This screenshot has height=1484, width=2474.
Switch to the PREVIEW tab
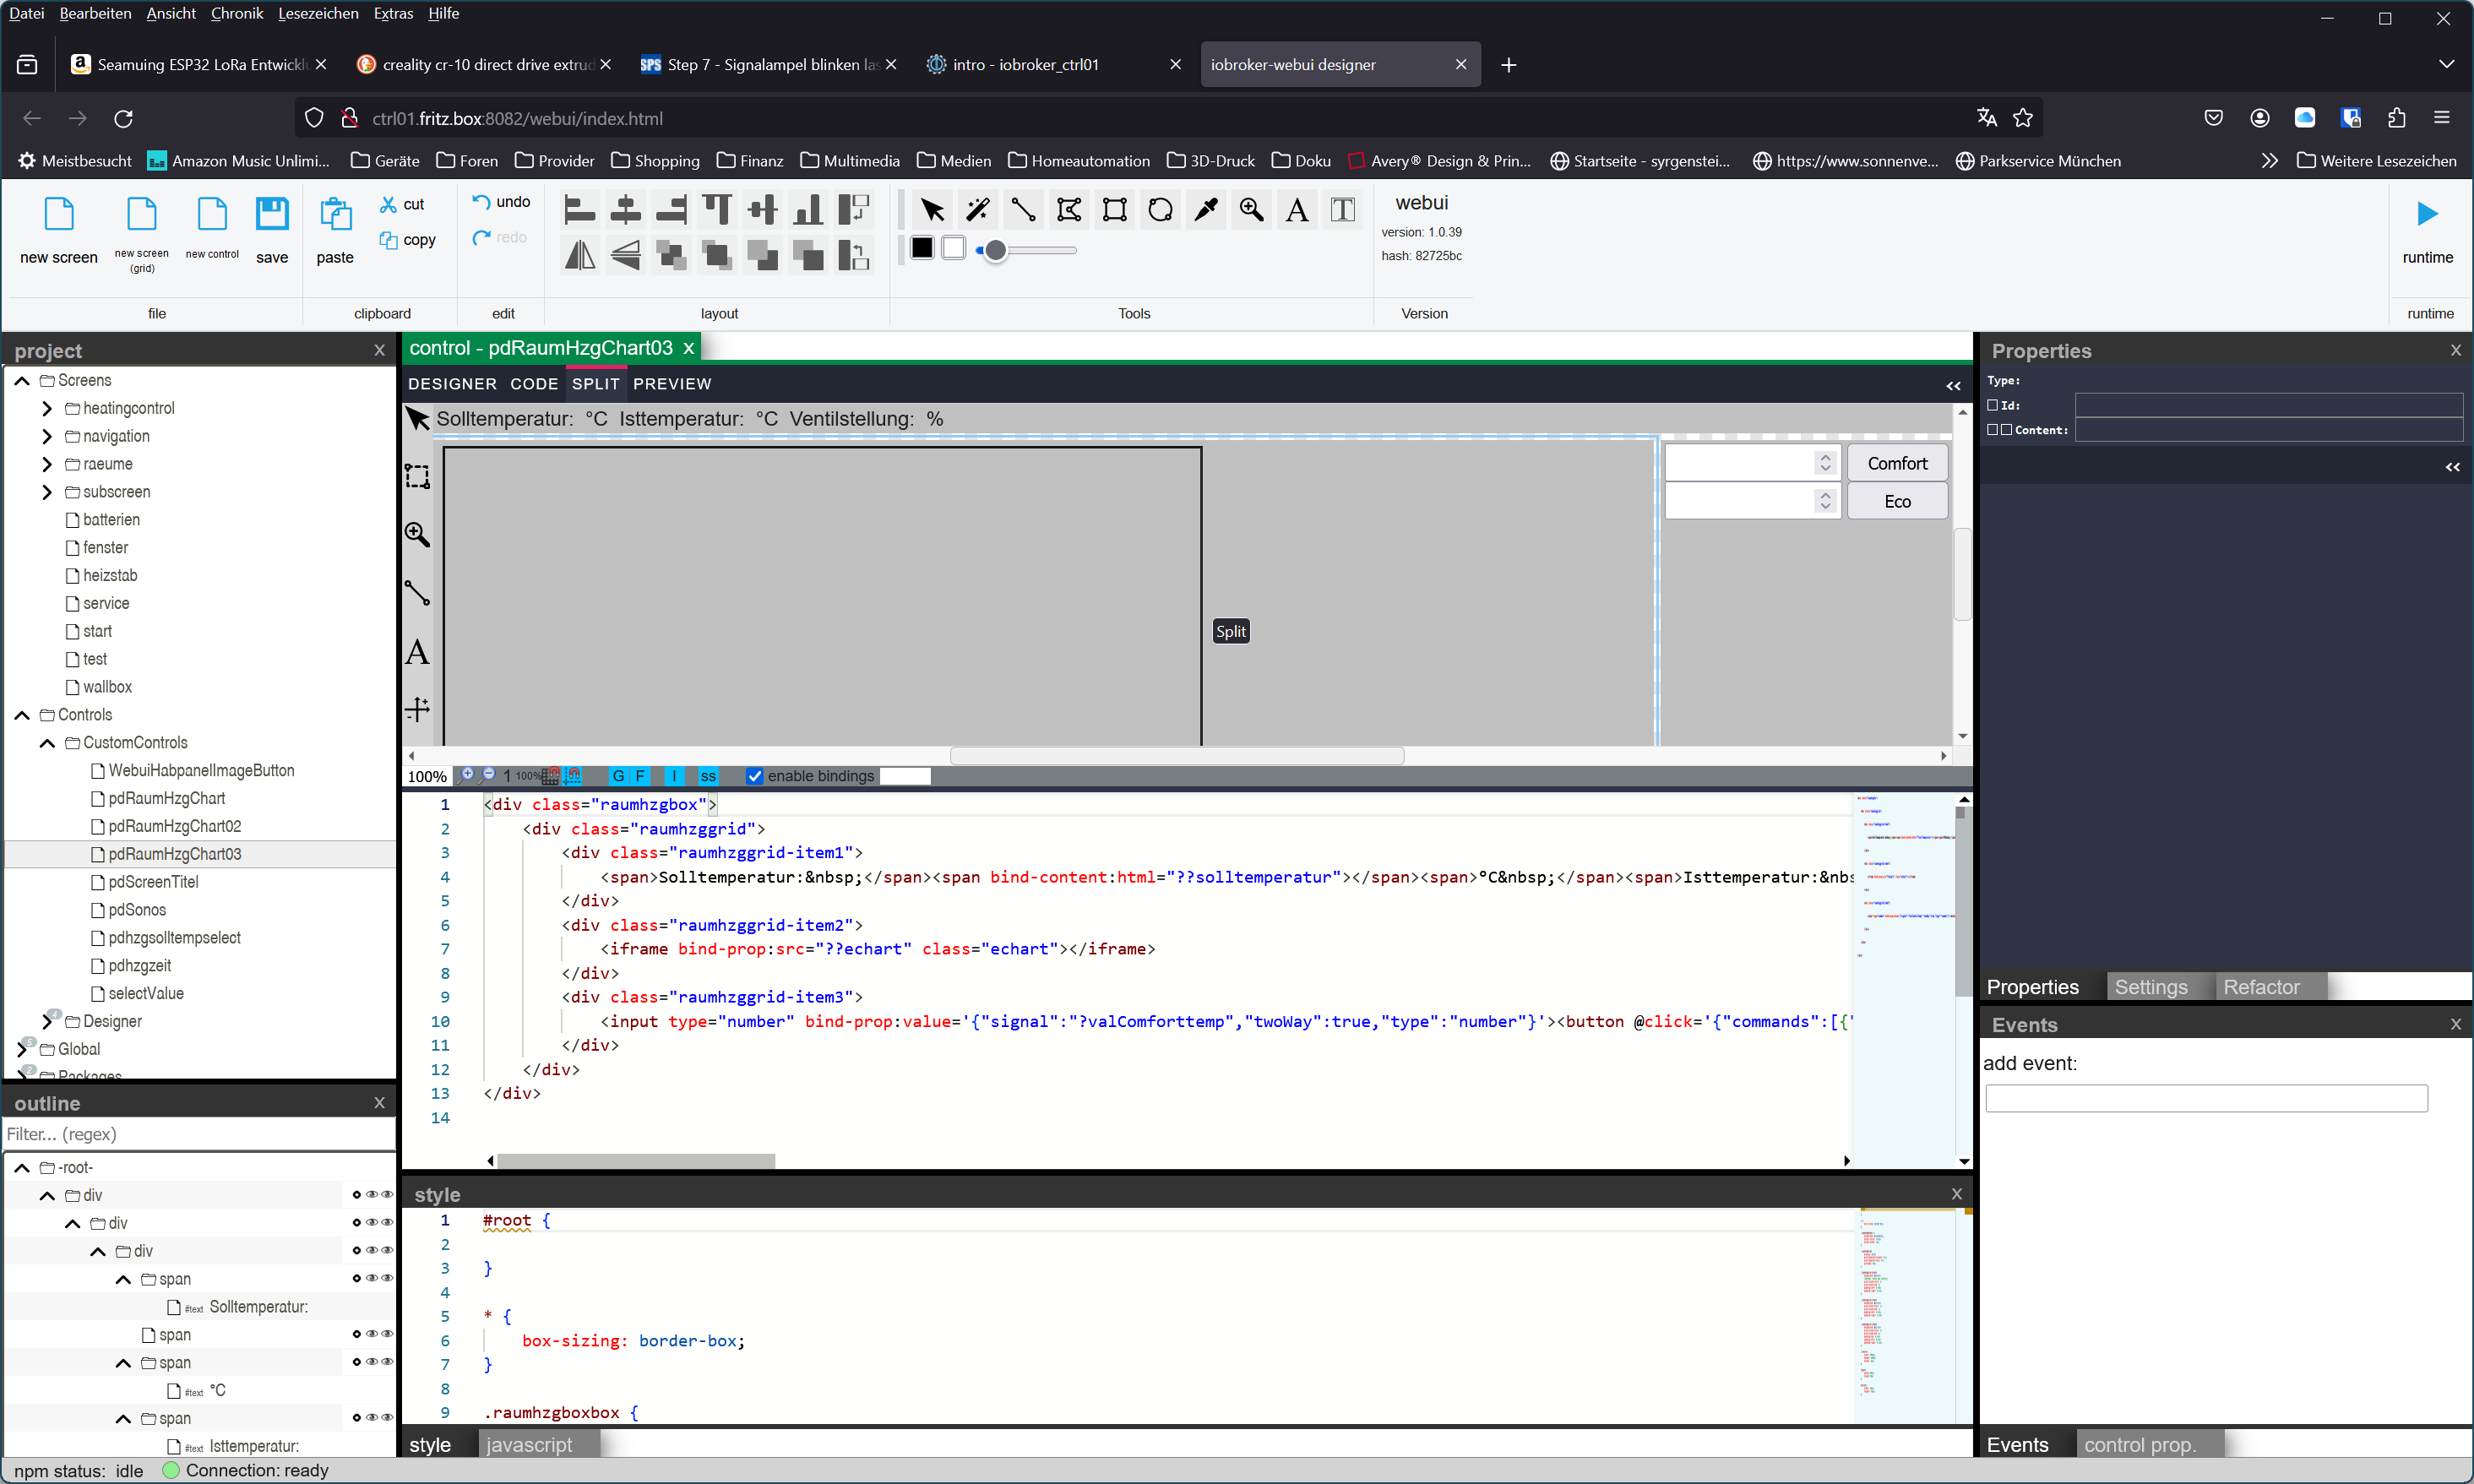[x=672, y=384]
